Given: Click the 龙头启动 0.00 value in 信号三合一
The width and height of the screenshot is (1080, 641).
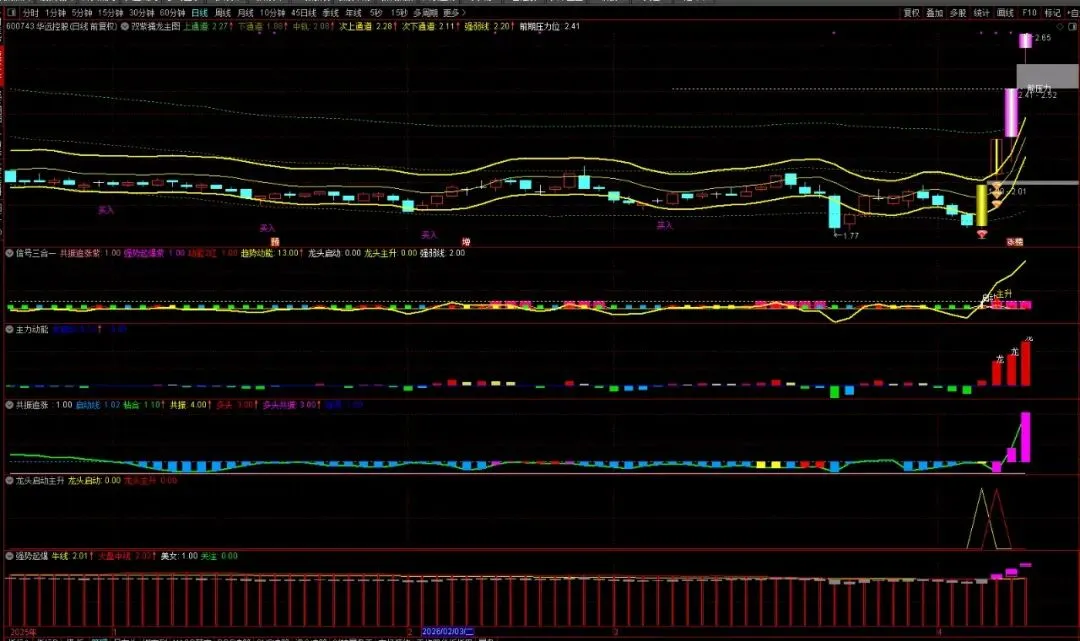Looking at the screenshot, I should coord(334,253).
